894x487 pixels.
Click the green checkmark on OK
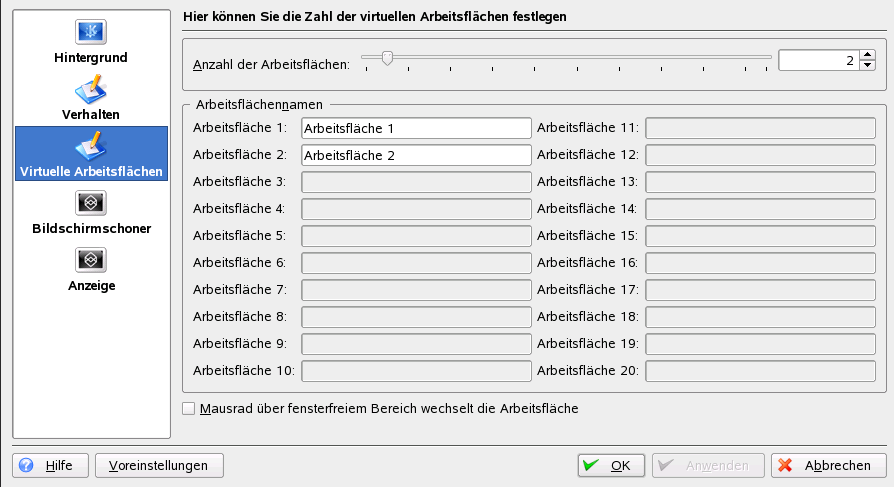[591, 465]
